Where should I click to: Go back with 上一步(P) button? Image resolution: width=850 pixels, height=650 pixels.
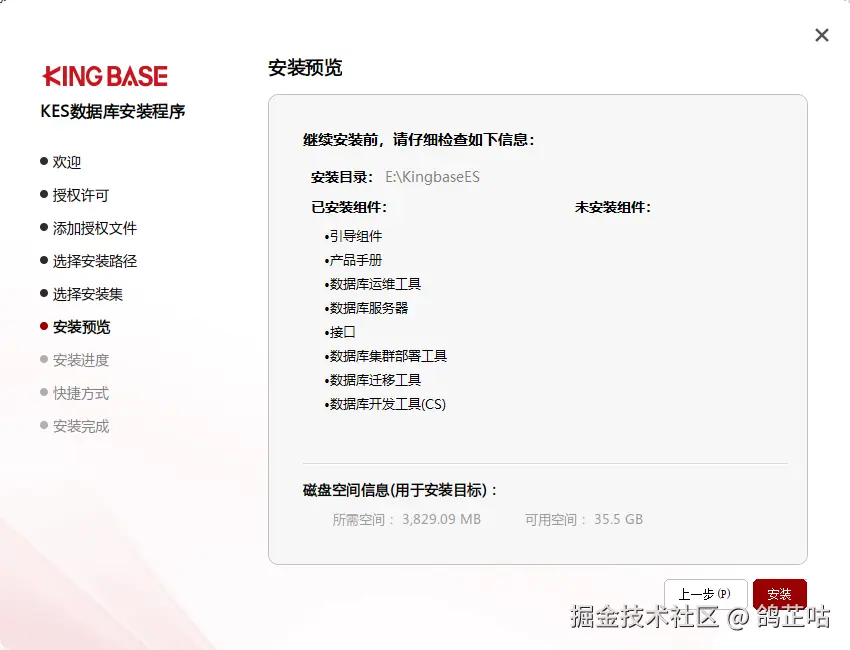tap(705, 594)
